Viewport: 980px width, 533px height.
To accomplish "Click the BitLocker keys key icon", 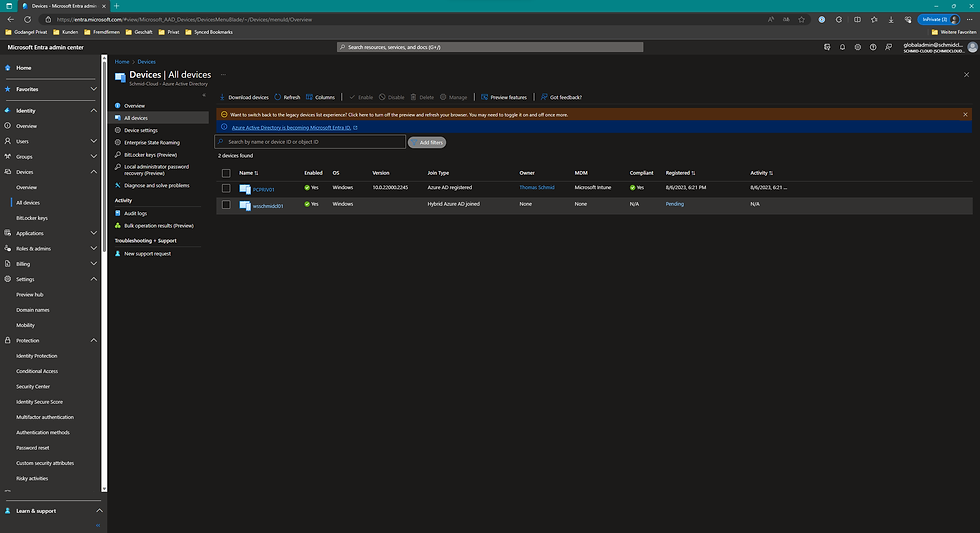I will 118,154.
